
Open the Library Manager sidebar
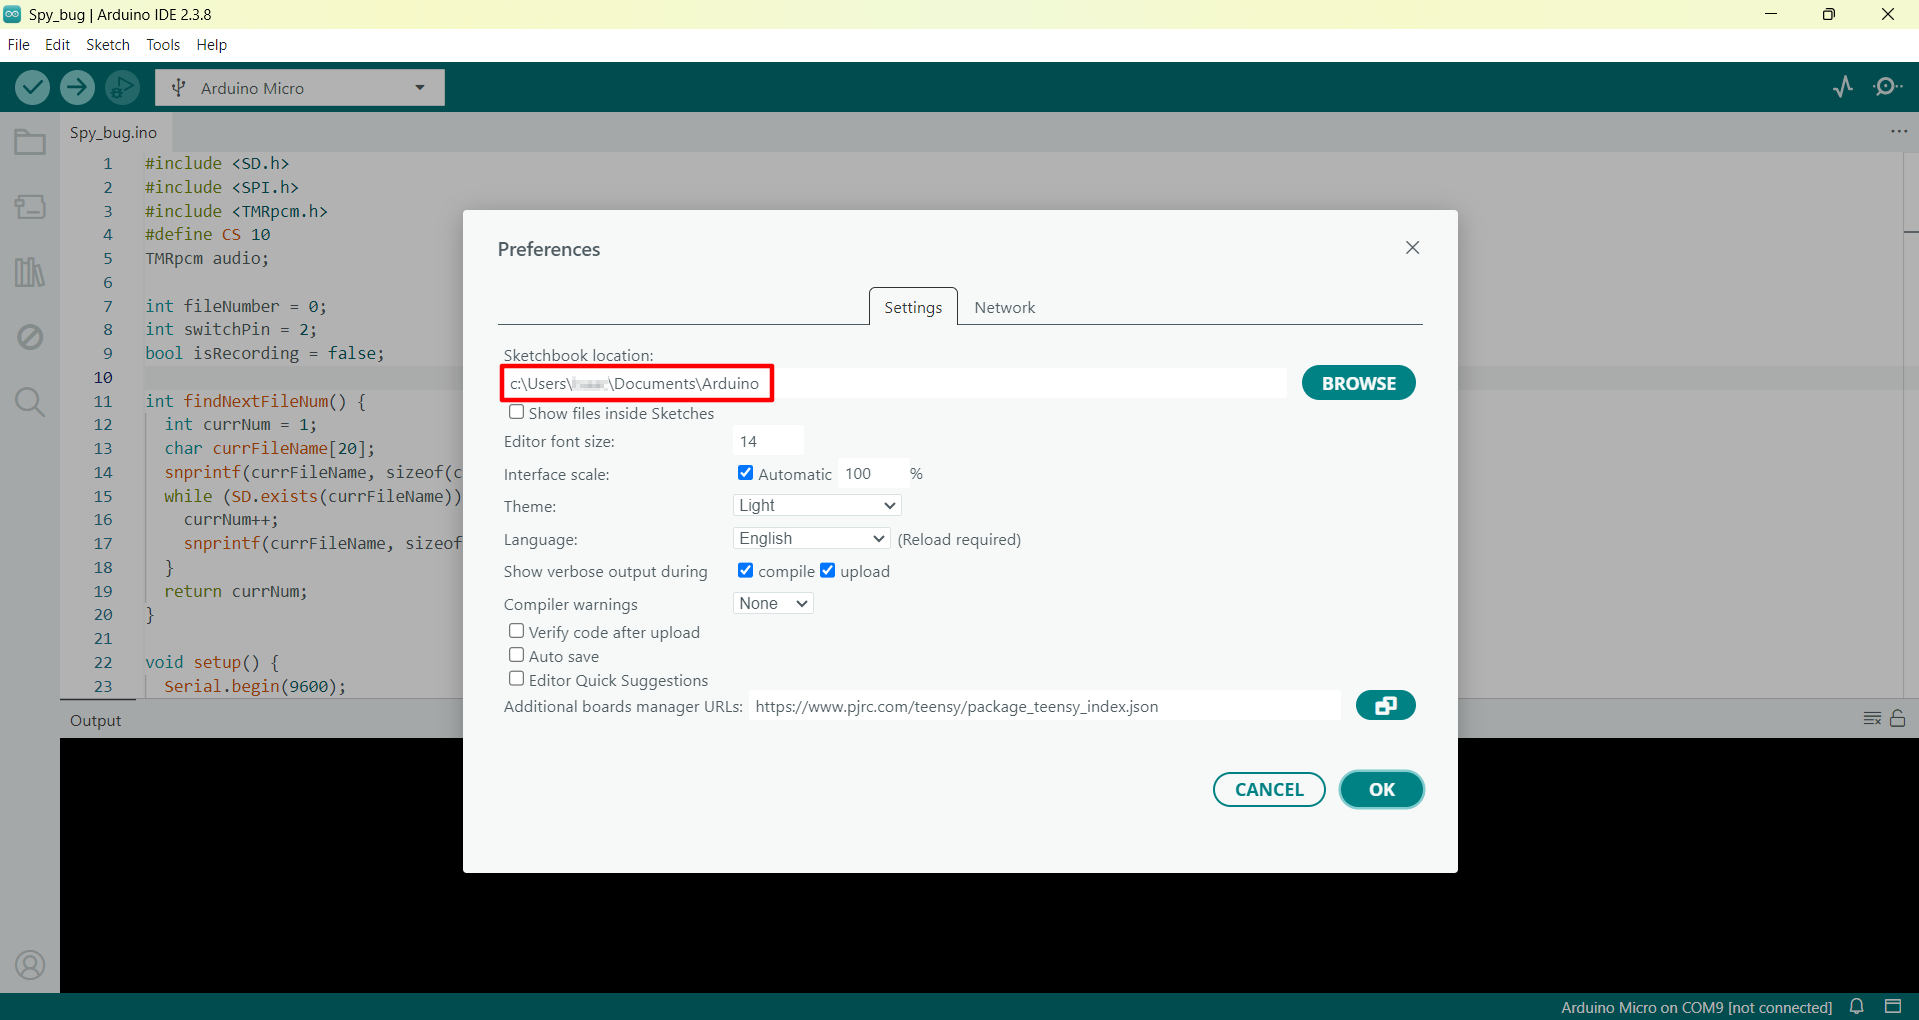tap(30, 272)
